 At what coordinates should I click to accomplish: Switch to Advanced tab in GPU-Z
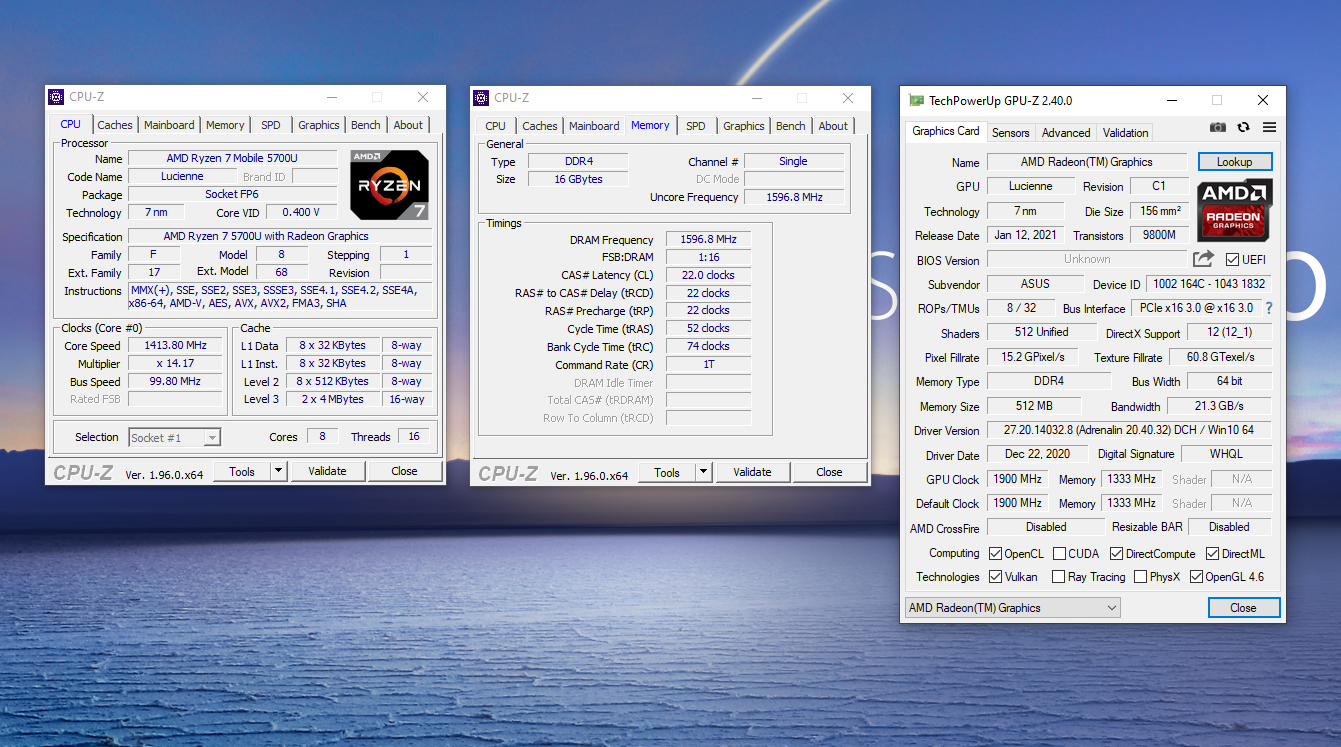tap(1066, 132)
